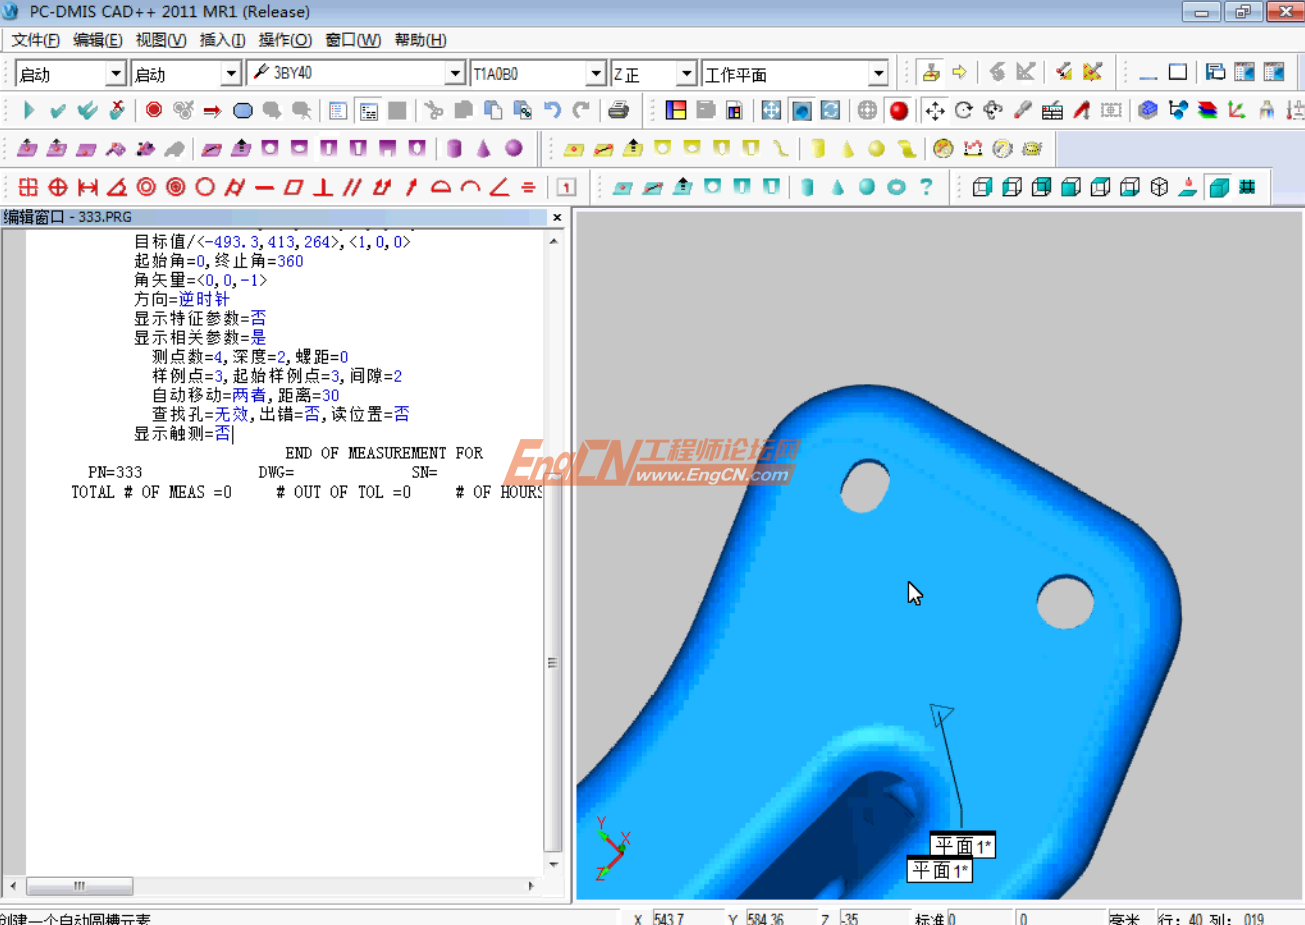Click the red stop-sign icon
The image size is (1305, 925).
[x=153, y=110]
